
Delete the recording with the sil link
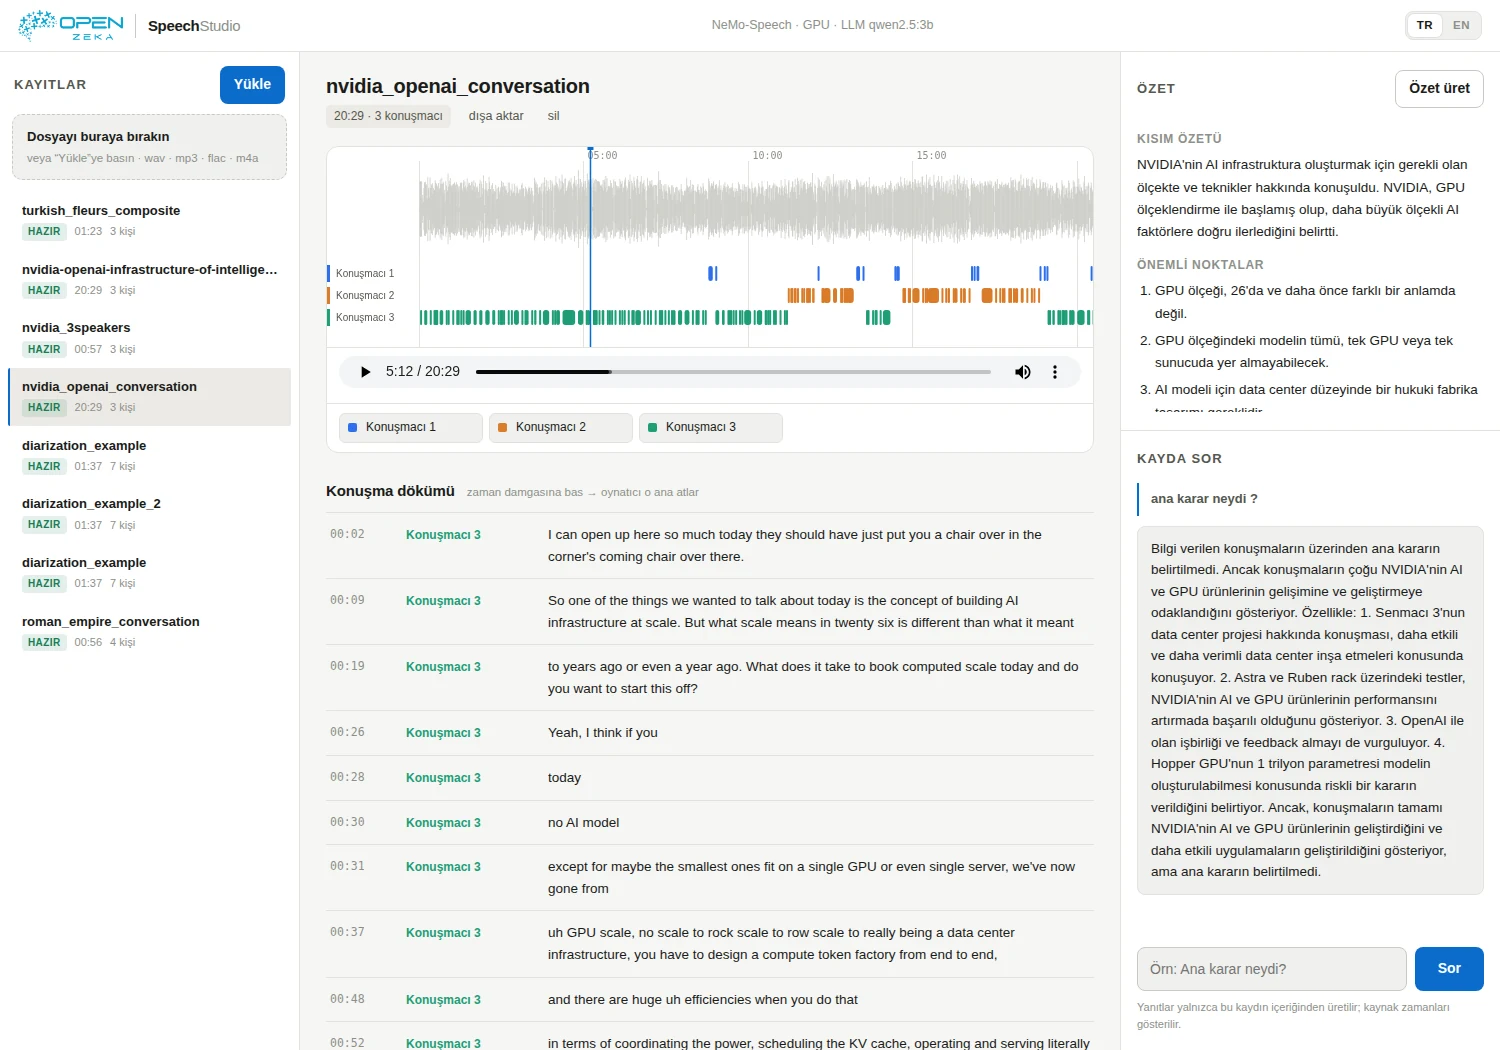pyautogui.click(x=553, y=116)
